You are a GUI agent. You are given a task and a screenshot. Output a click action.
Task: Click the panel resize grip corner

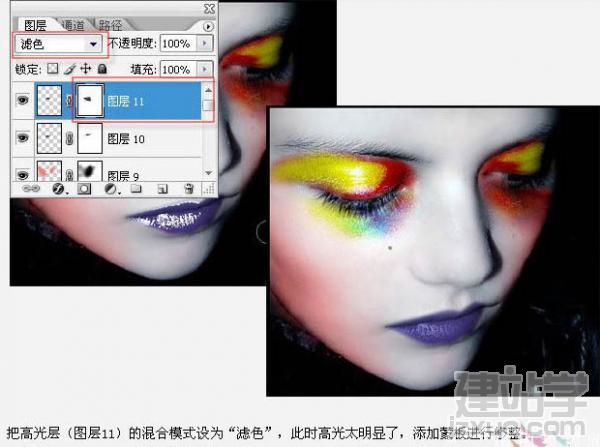209,189
